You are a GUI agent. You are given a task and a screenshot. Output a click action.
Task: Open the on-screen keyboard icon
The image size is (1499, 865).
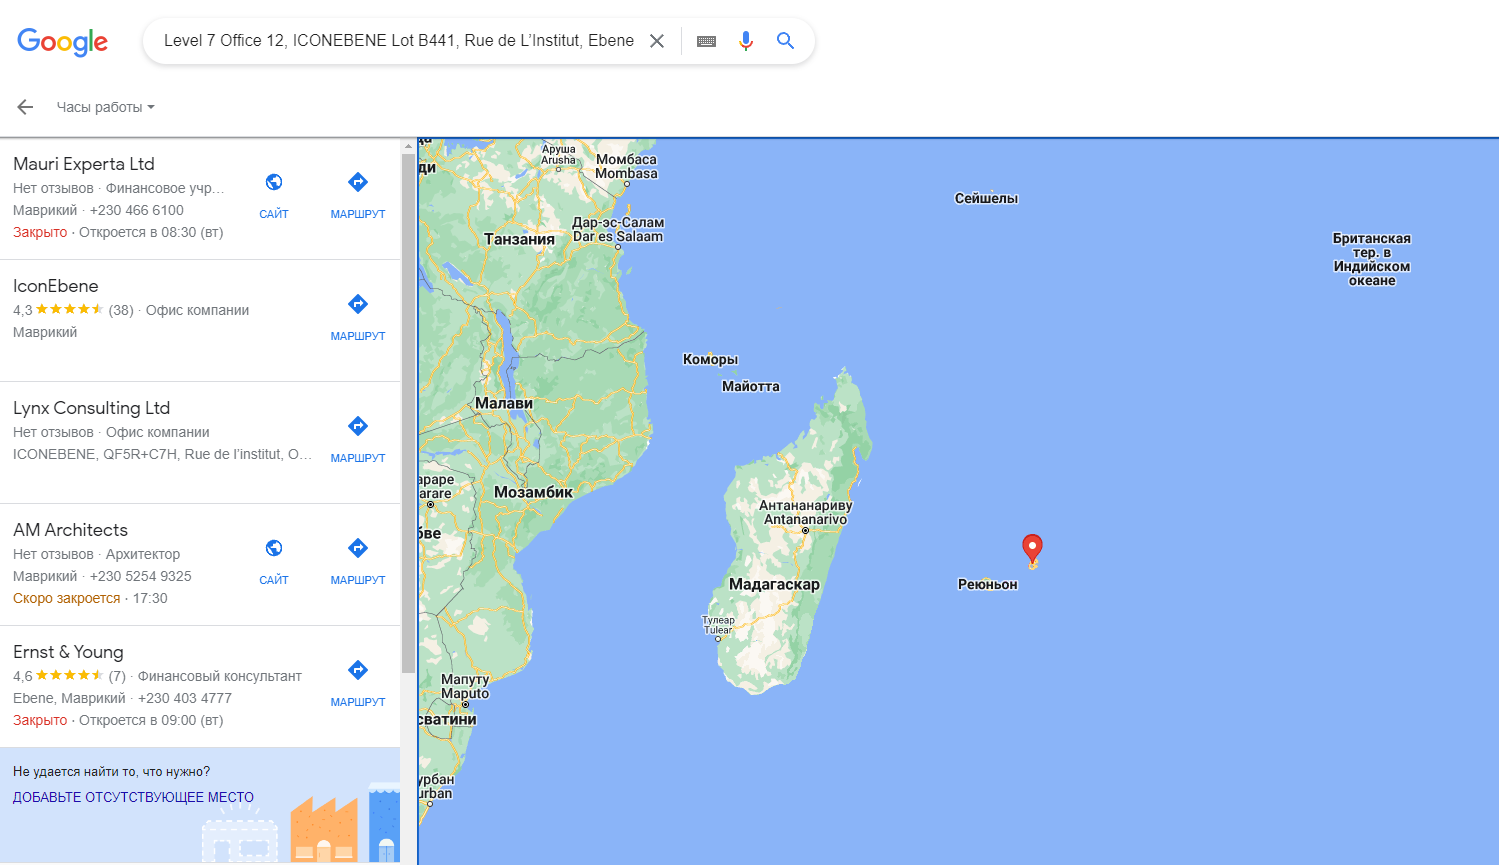click(706, 41)
